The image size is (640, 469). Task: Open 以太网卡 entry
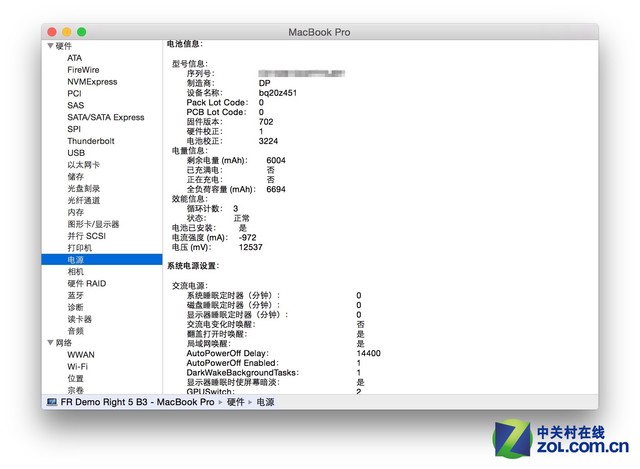click(83, 164)
